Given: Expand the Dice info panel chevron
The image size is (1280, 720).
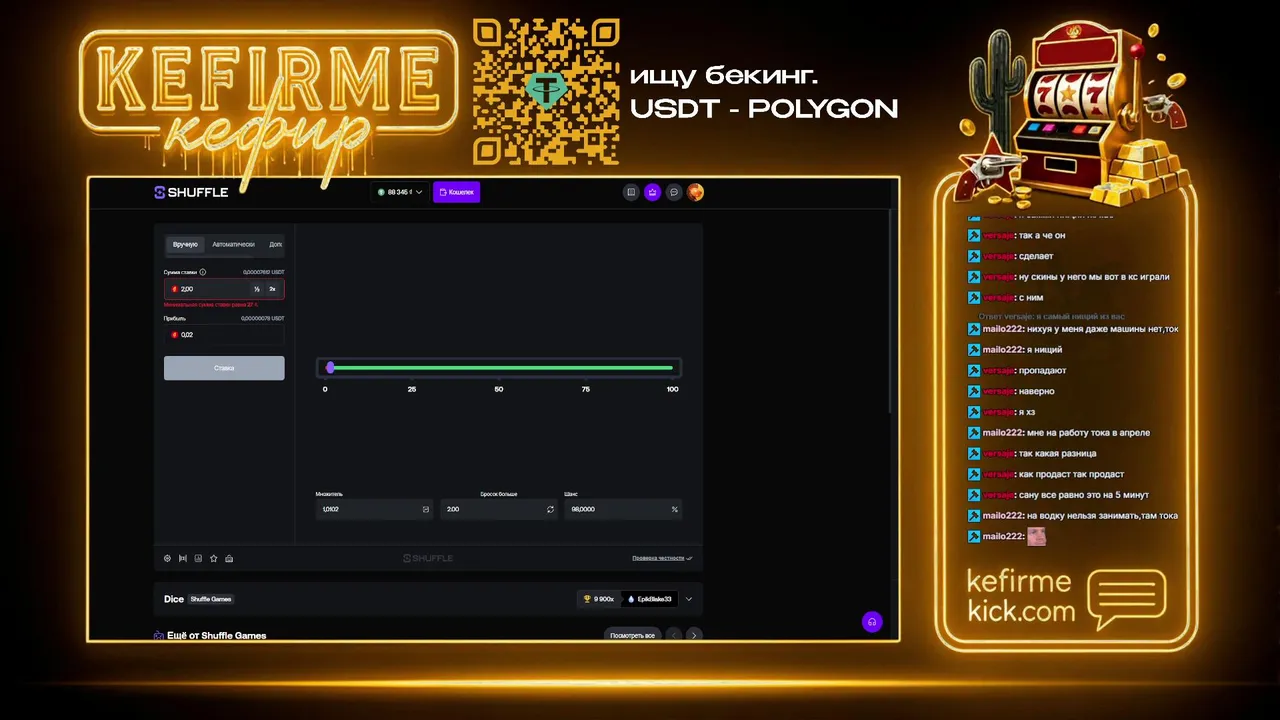Looking at the screenshot, I should (688, 599).
